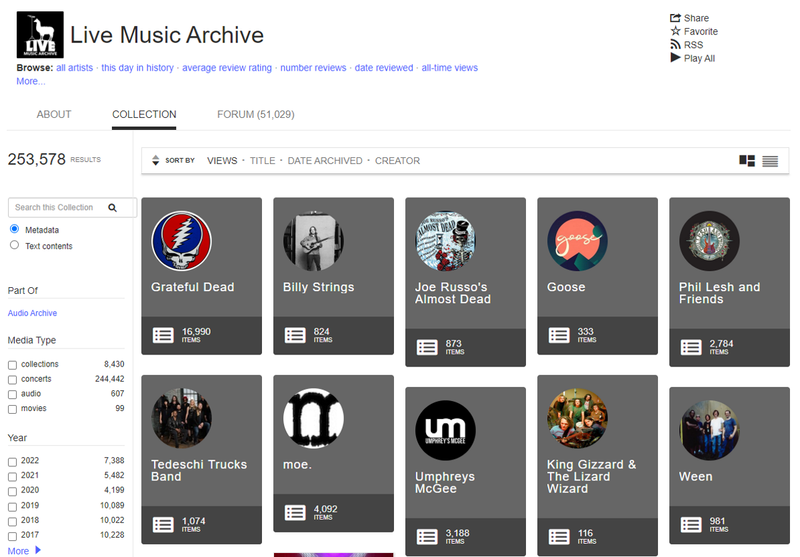Open the Tedeschi Trucks Band title
800x557 pixels.
(x=199, y=471)
